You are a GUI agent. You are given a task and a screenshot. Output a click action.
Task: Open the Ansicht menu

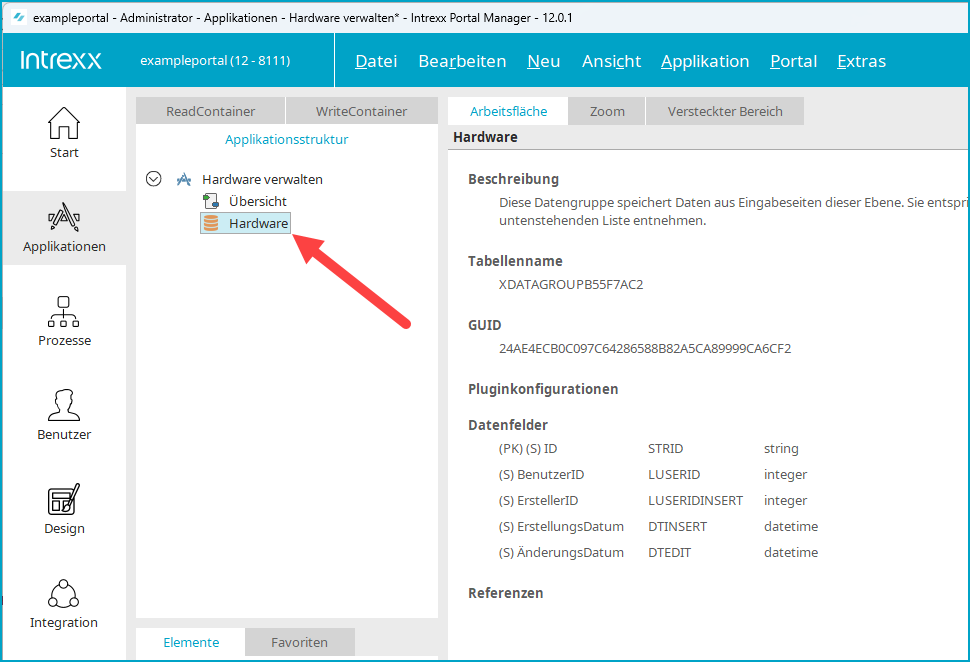(611, 61)
